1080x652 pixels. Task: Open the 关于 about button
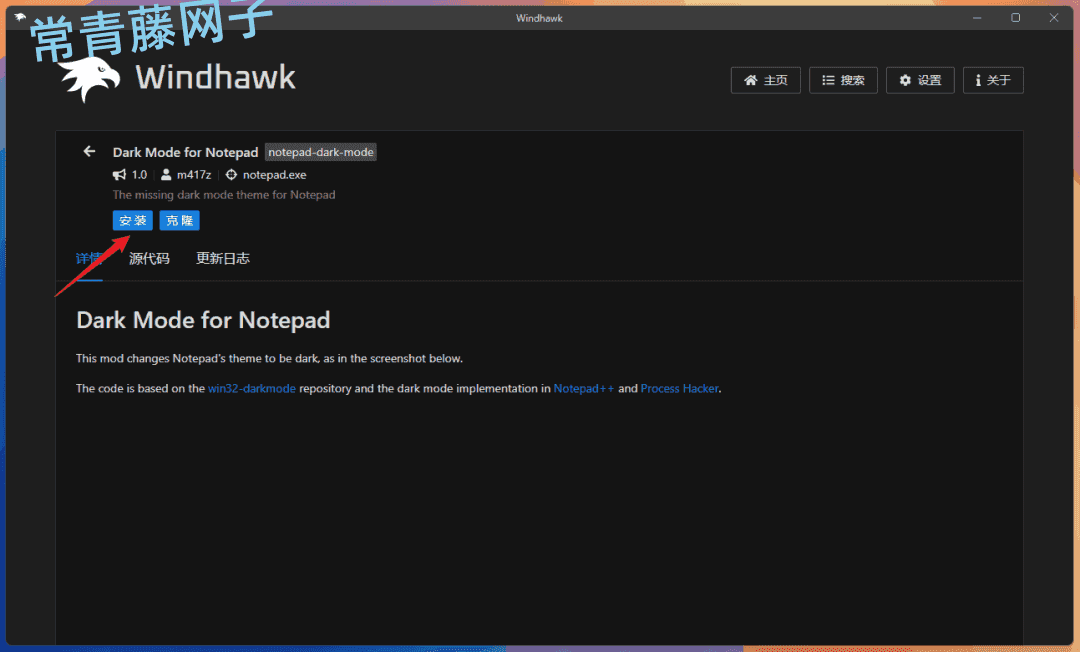tap(993, 81)
